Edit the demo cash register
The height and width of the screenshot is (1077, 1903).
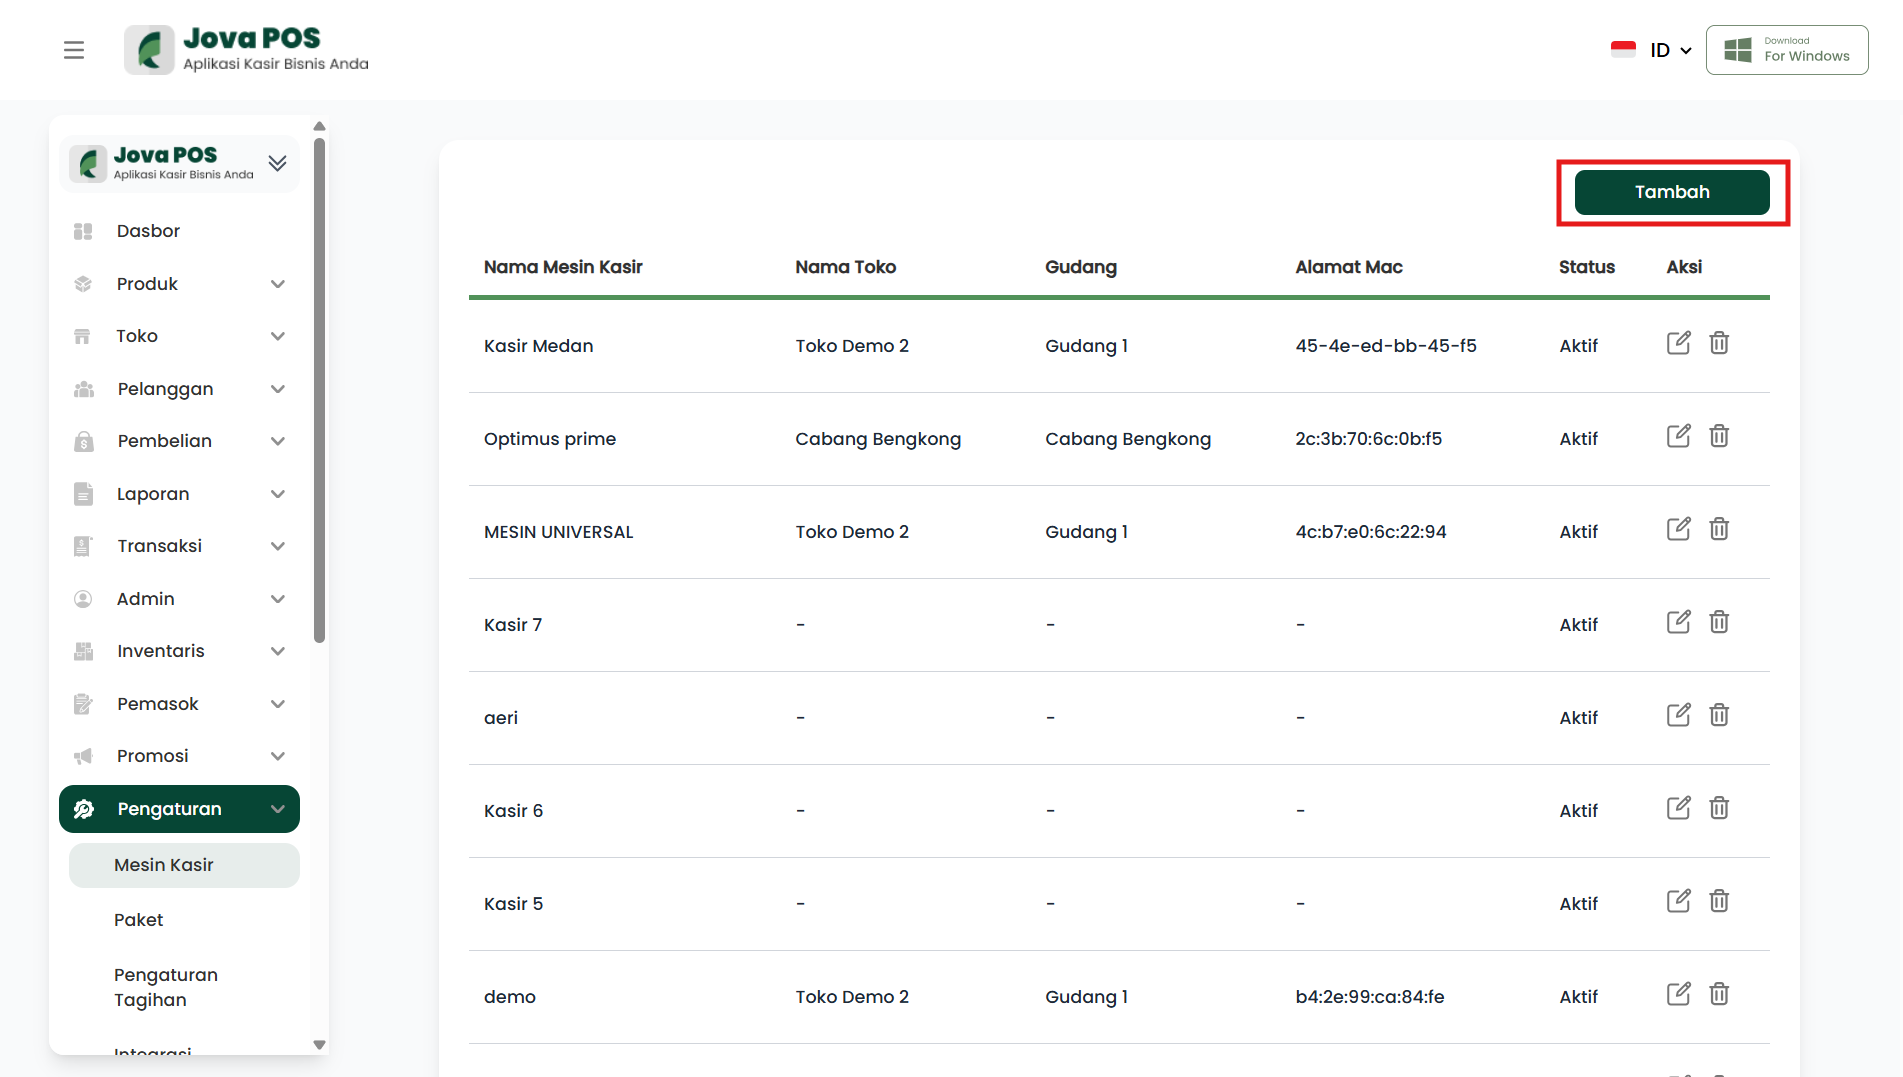pyautogui.click(x=1678, y=994)
